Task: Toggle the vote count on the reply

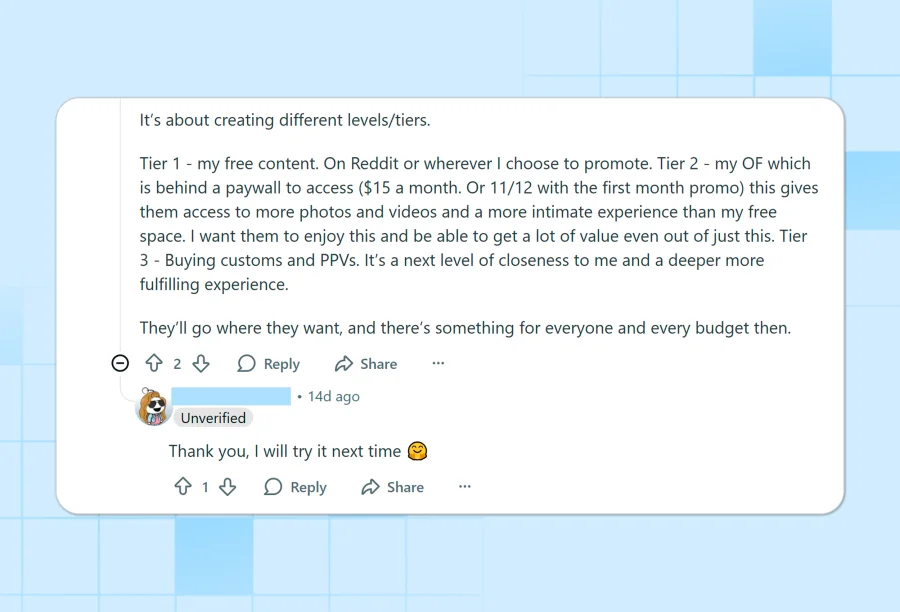Action: tap(205, 487)
